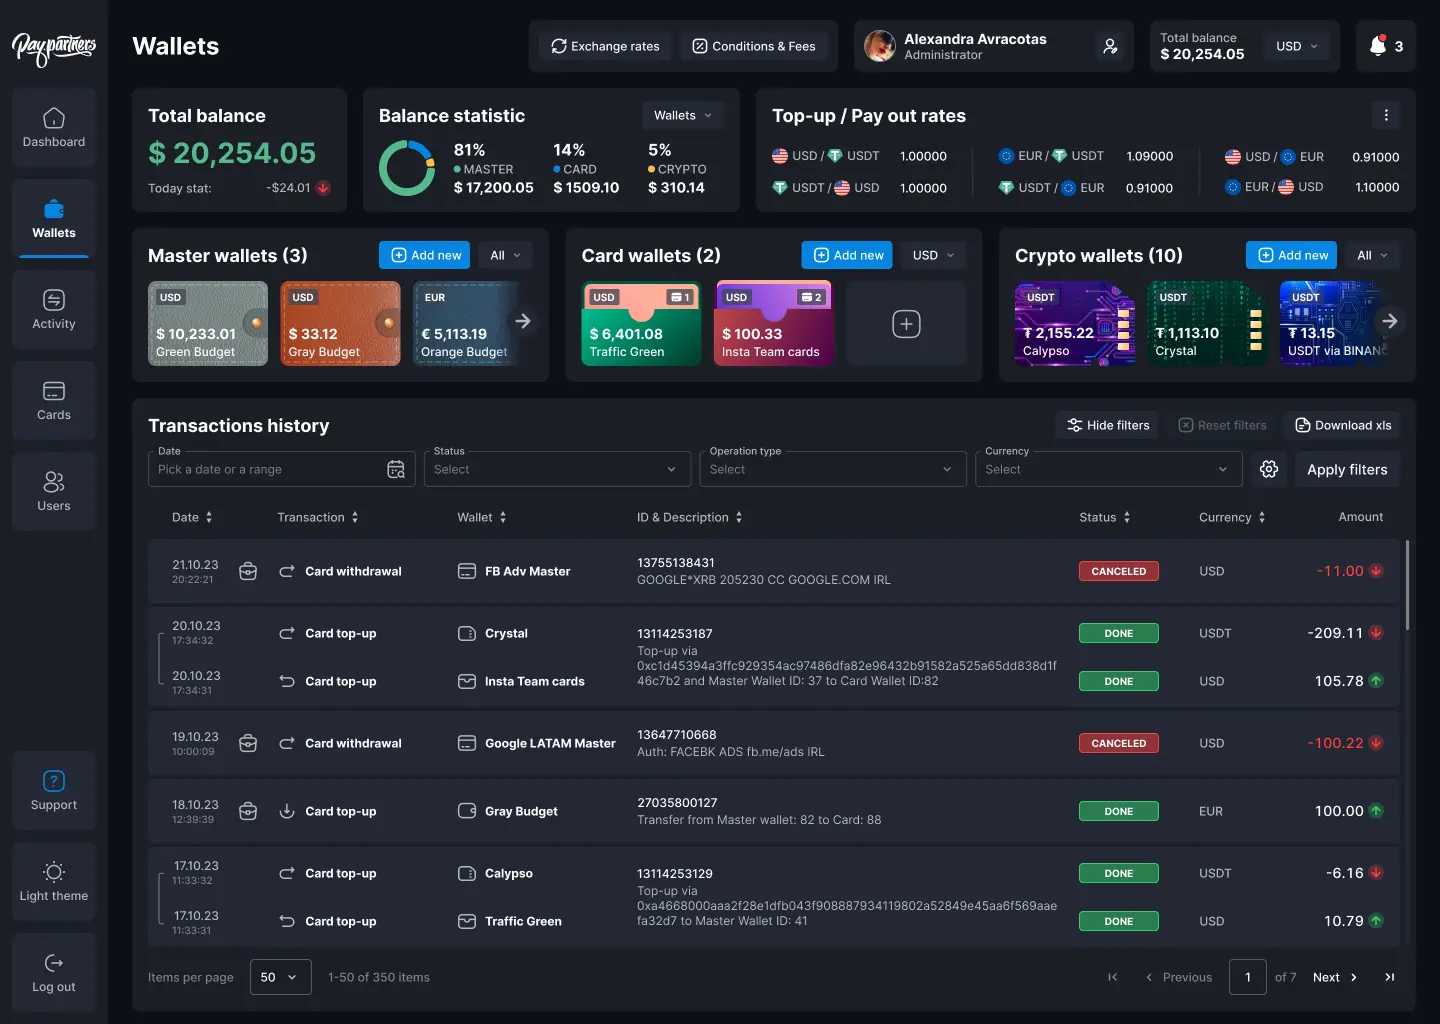Hide filters in Transactions history
1440x1024 pixels.
[1107, 425]
